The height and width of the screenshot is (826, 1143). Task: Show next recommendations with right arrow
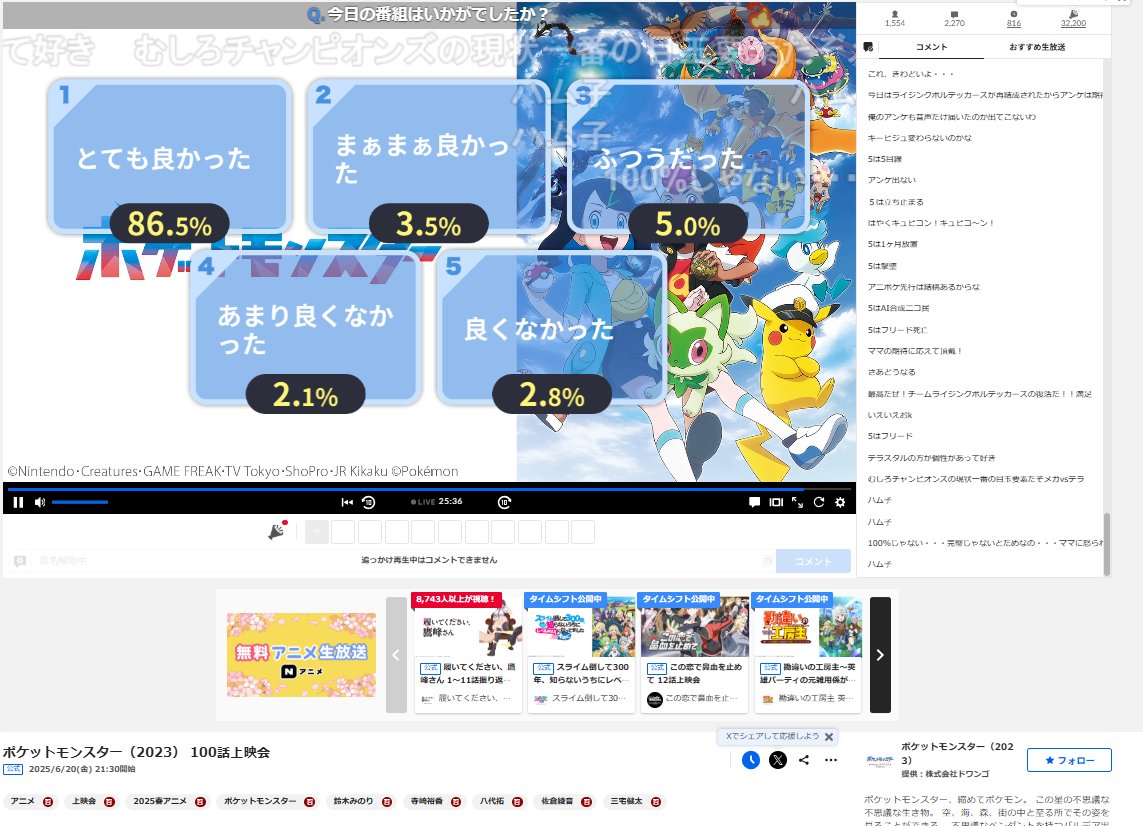[880, 655]
